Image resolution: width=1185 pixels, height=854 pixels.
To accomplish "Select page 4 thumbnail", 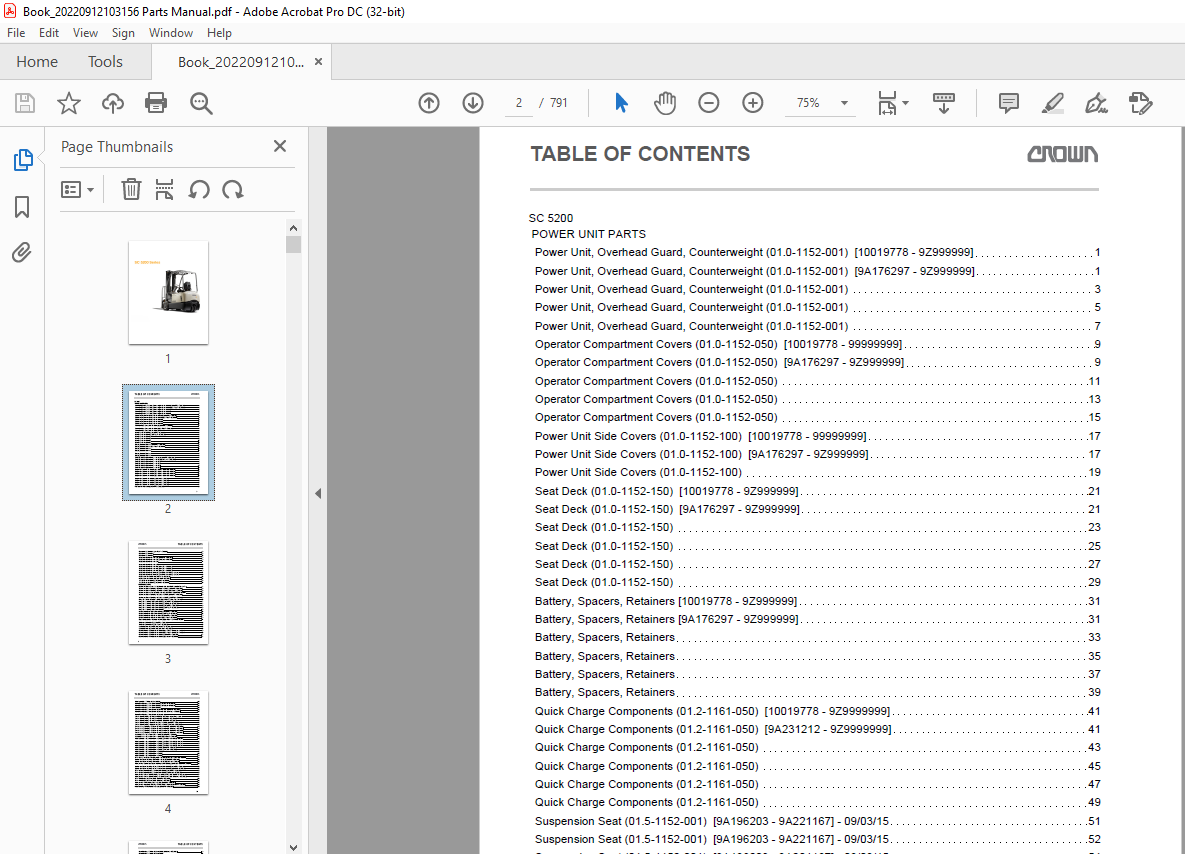I will point(168,742).
